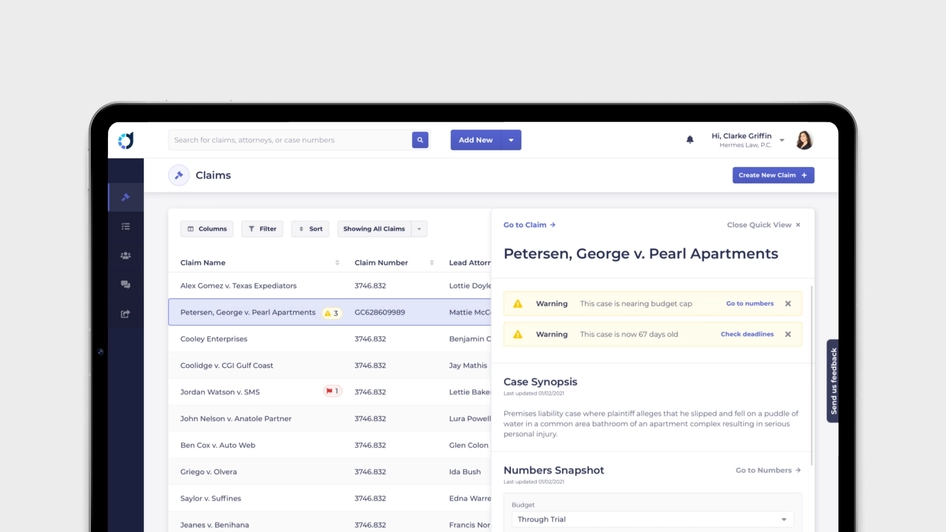Click Go to numbers warning link
946x532 pixels.
pos(749,303)
